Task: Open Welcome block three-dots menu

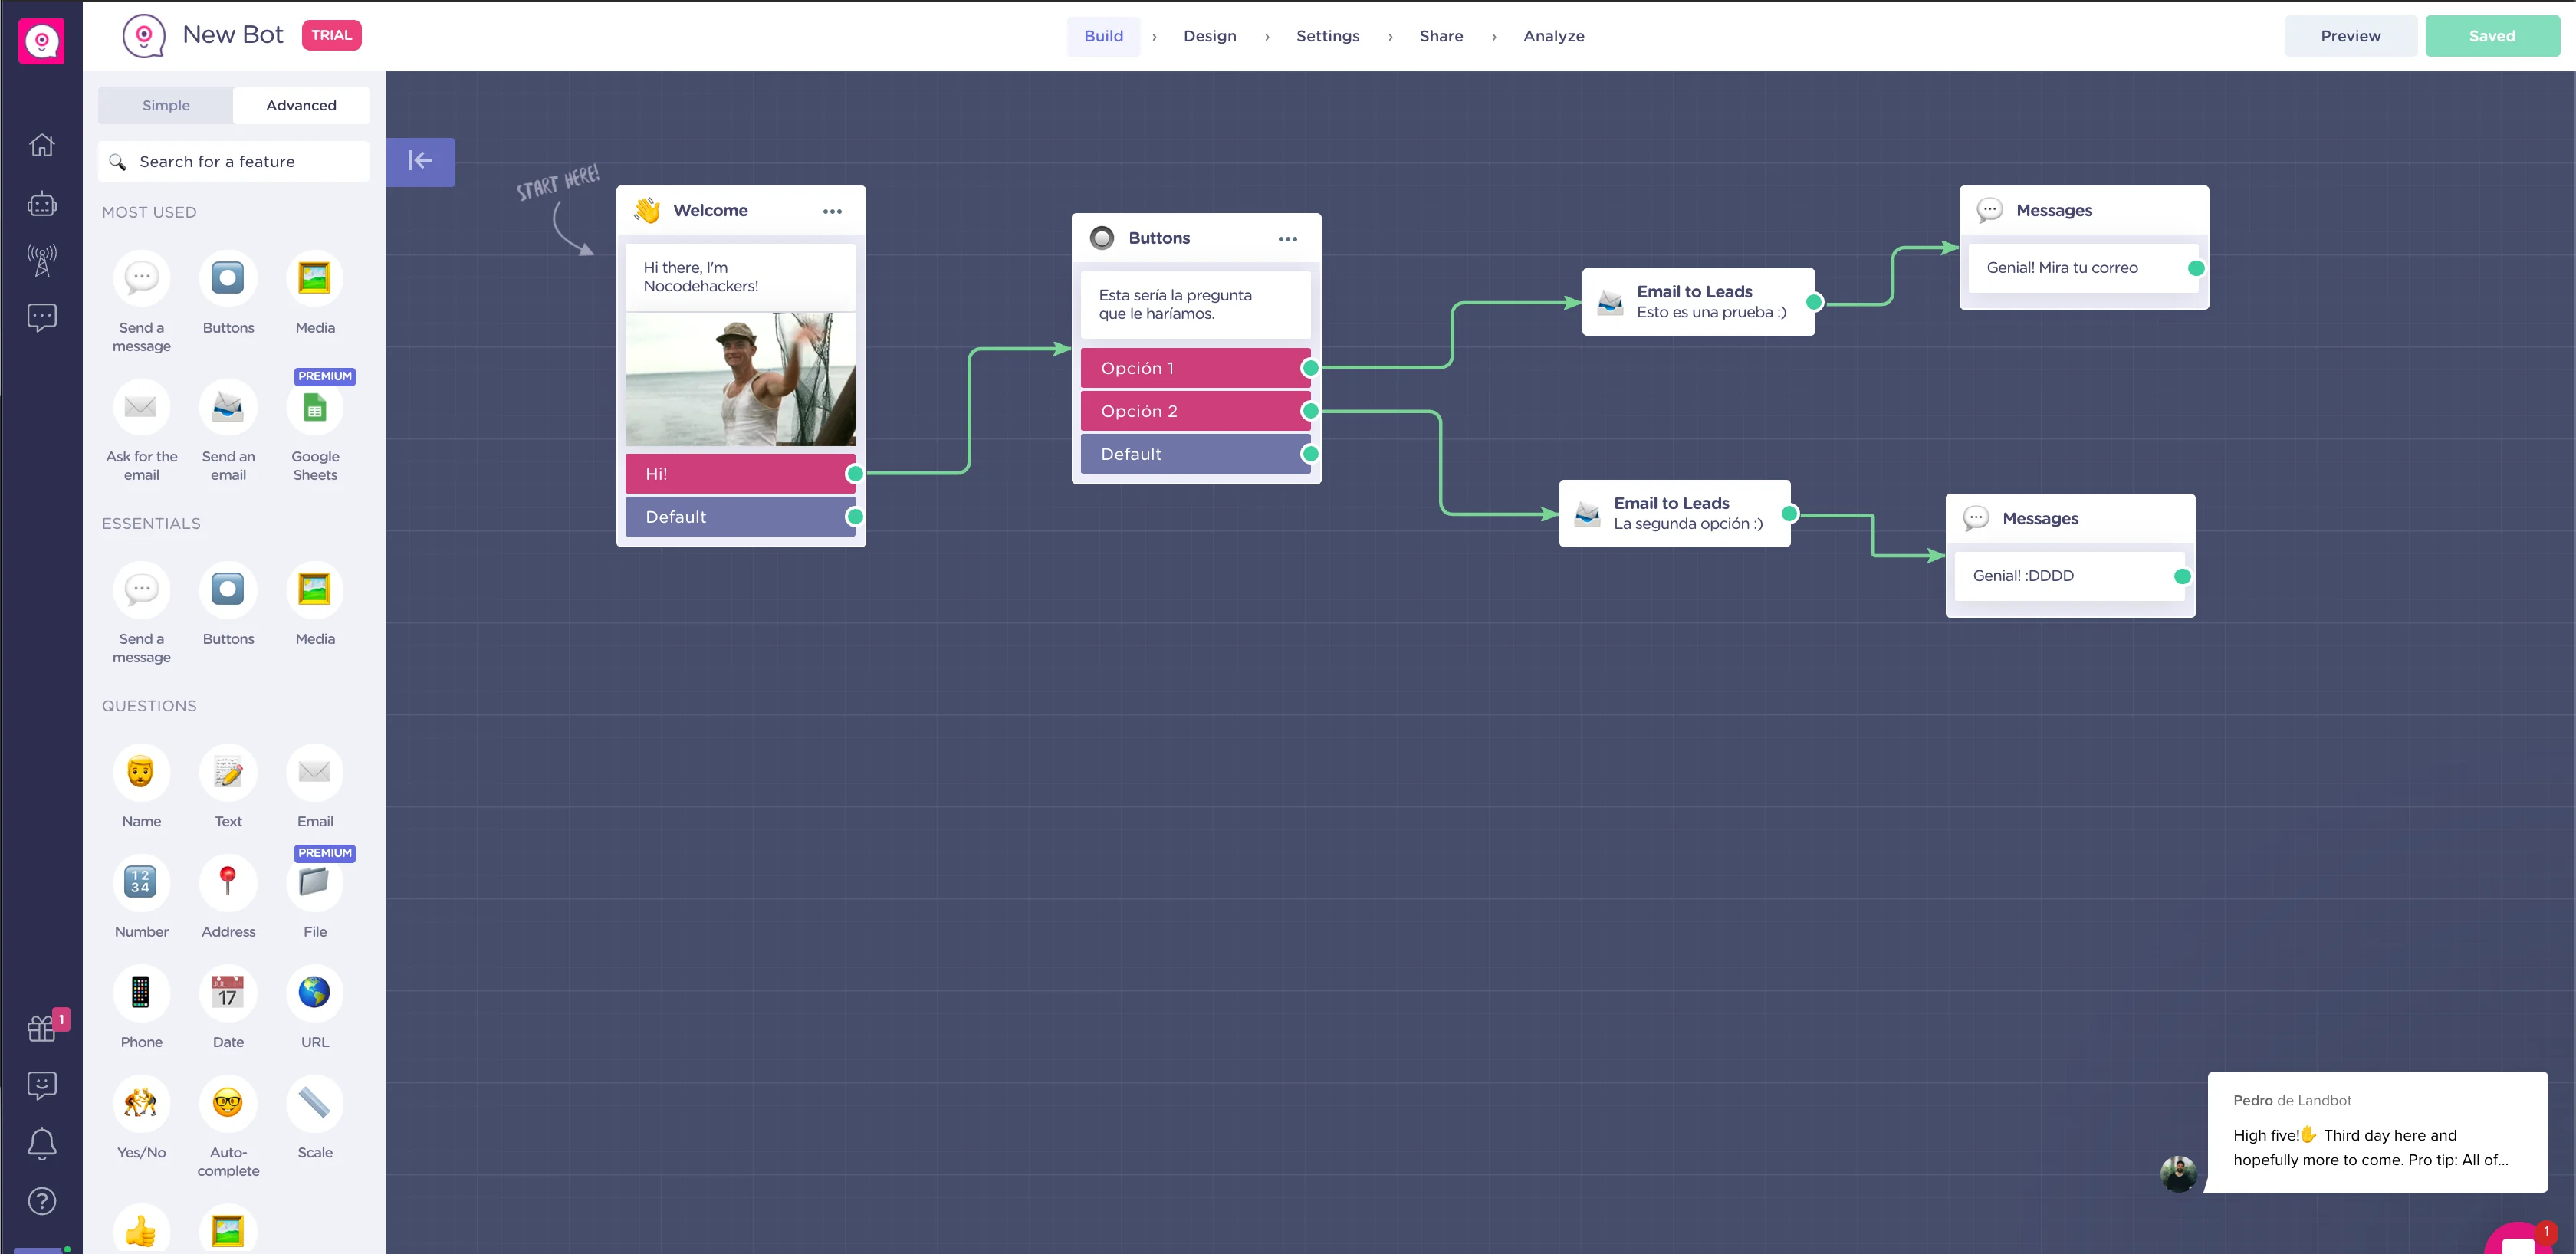Action: (x=832, y=211)
